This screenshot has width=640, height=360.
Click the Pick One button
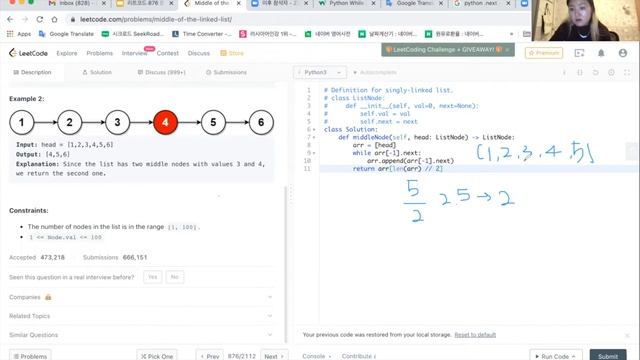(x=157, y=356)
